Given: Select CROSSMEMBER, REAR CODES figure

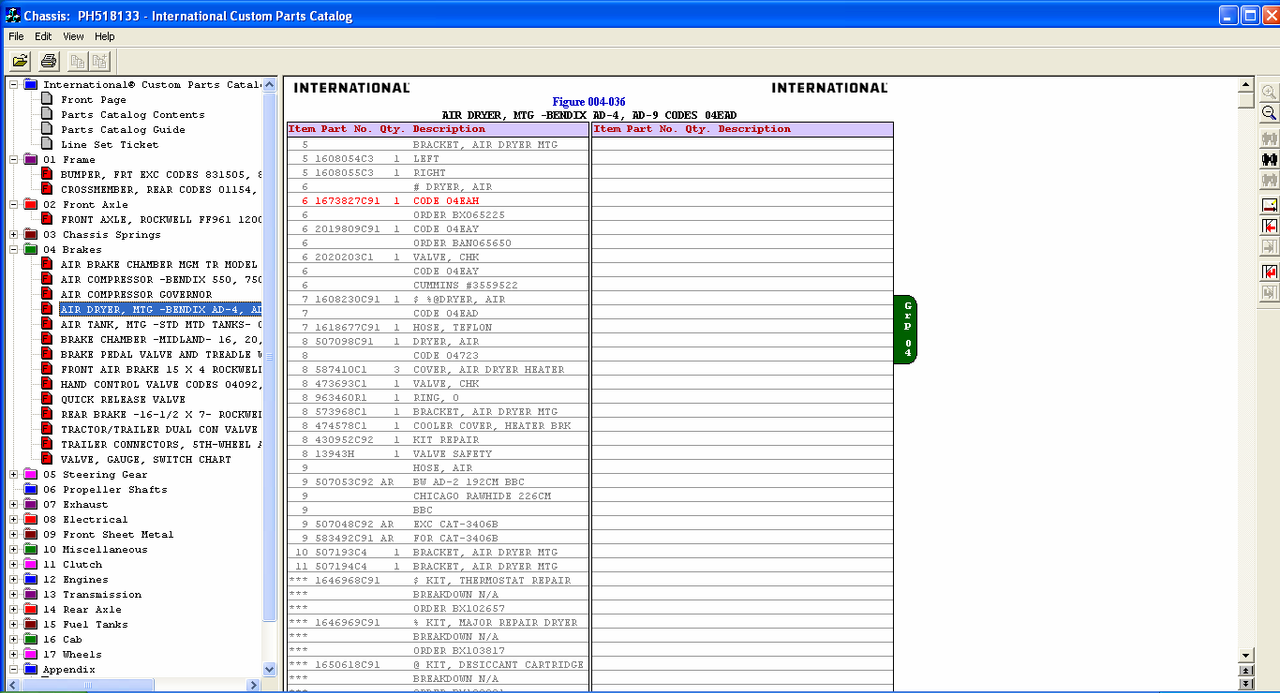Looking at the screenshot, I should (161, 190).
